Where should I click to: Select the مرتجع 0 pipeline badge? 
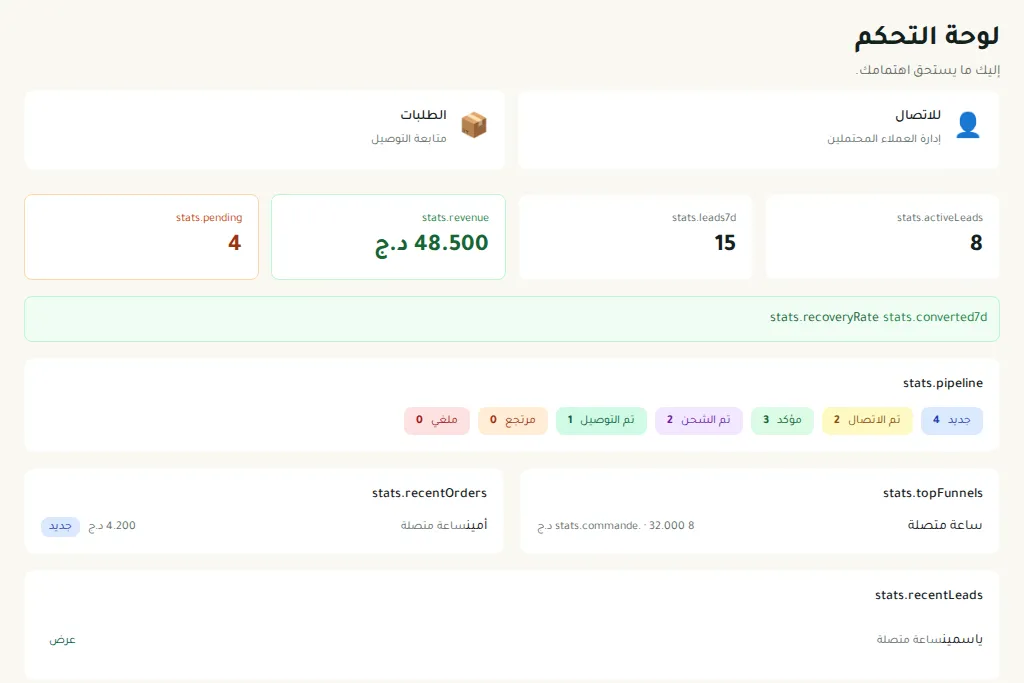(513, 421)
